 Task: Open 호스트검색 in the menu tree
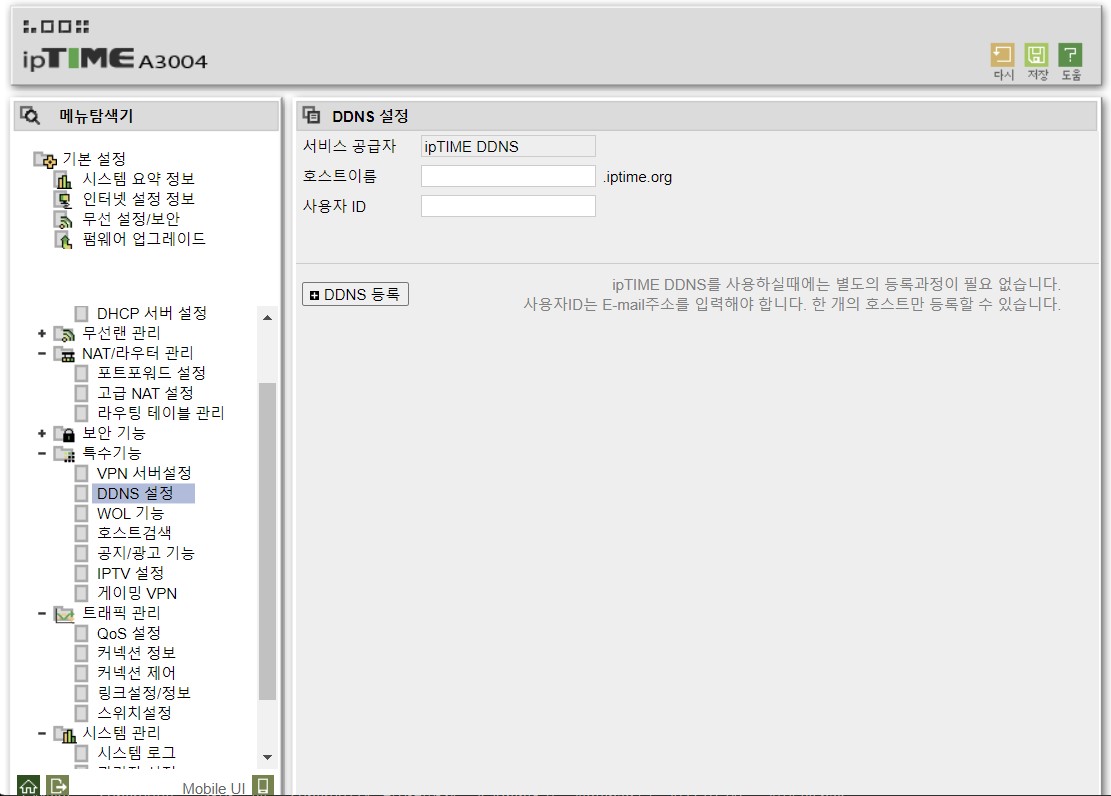click(x=134, y=533)
